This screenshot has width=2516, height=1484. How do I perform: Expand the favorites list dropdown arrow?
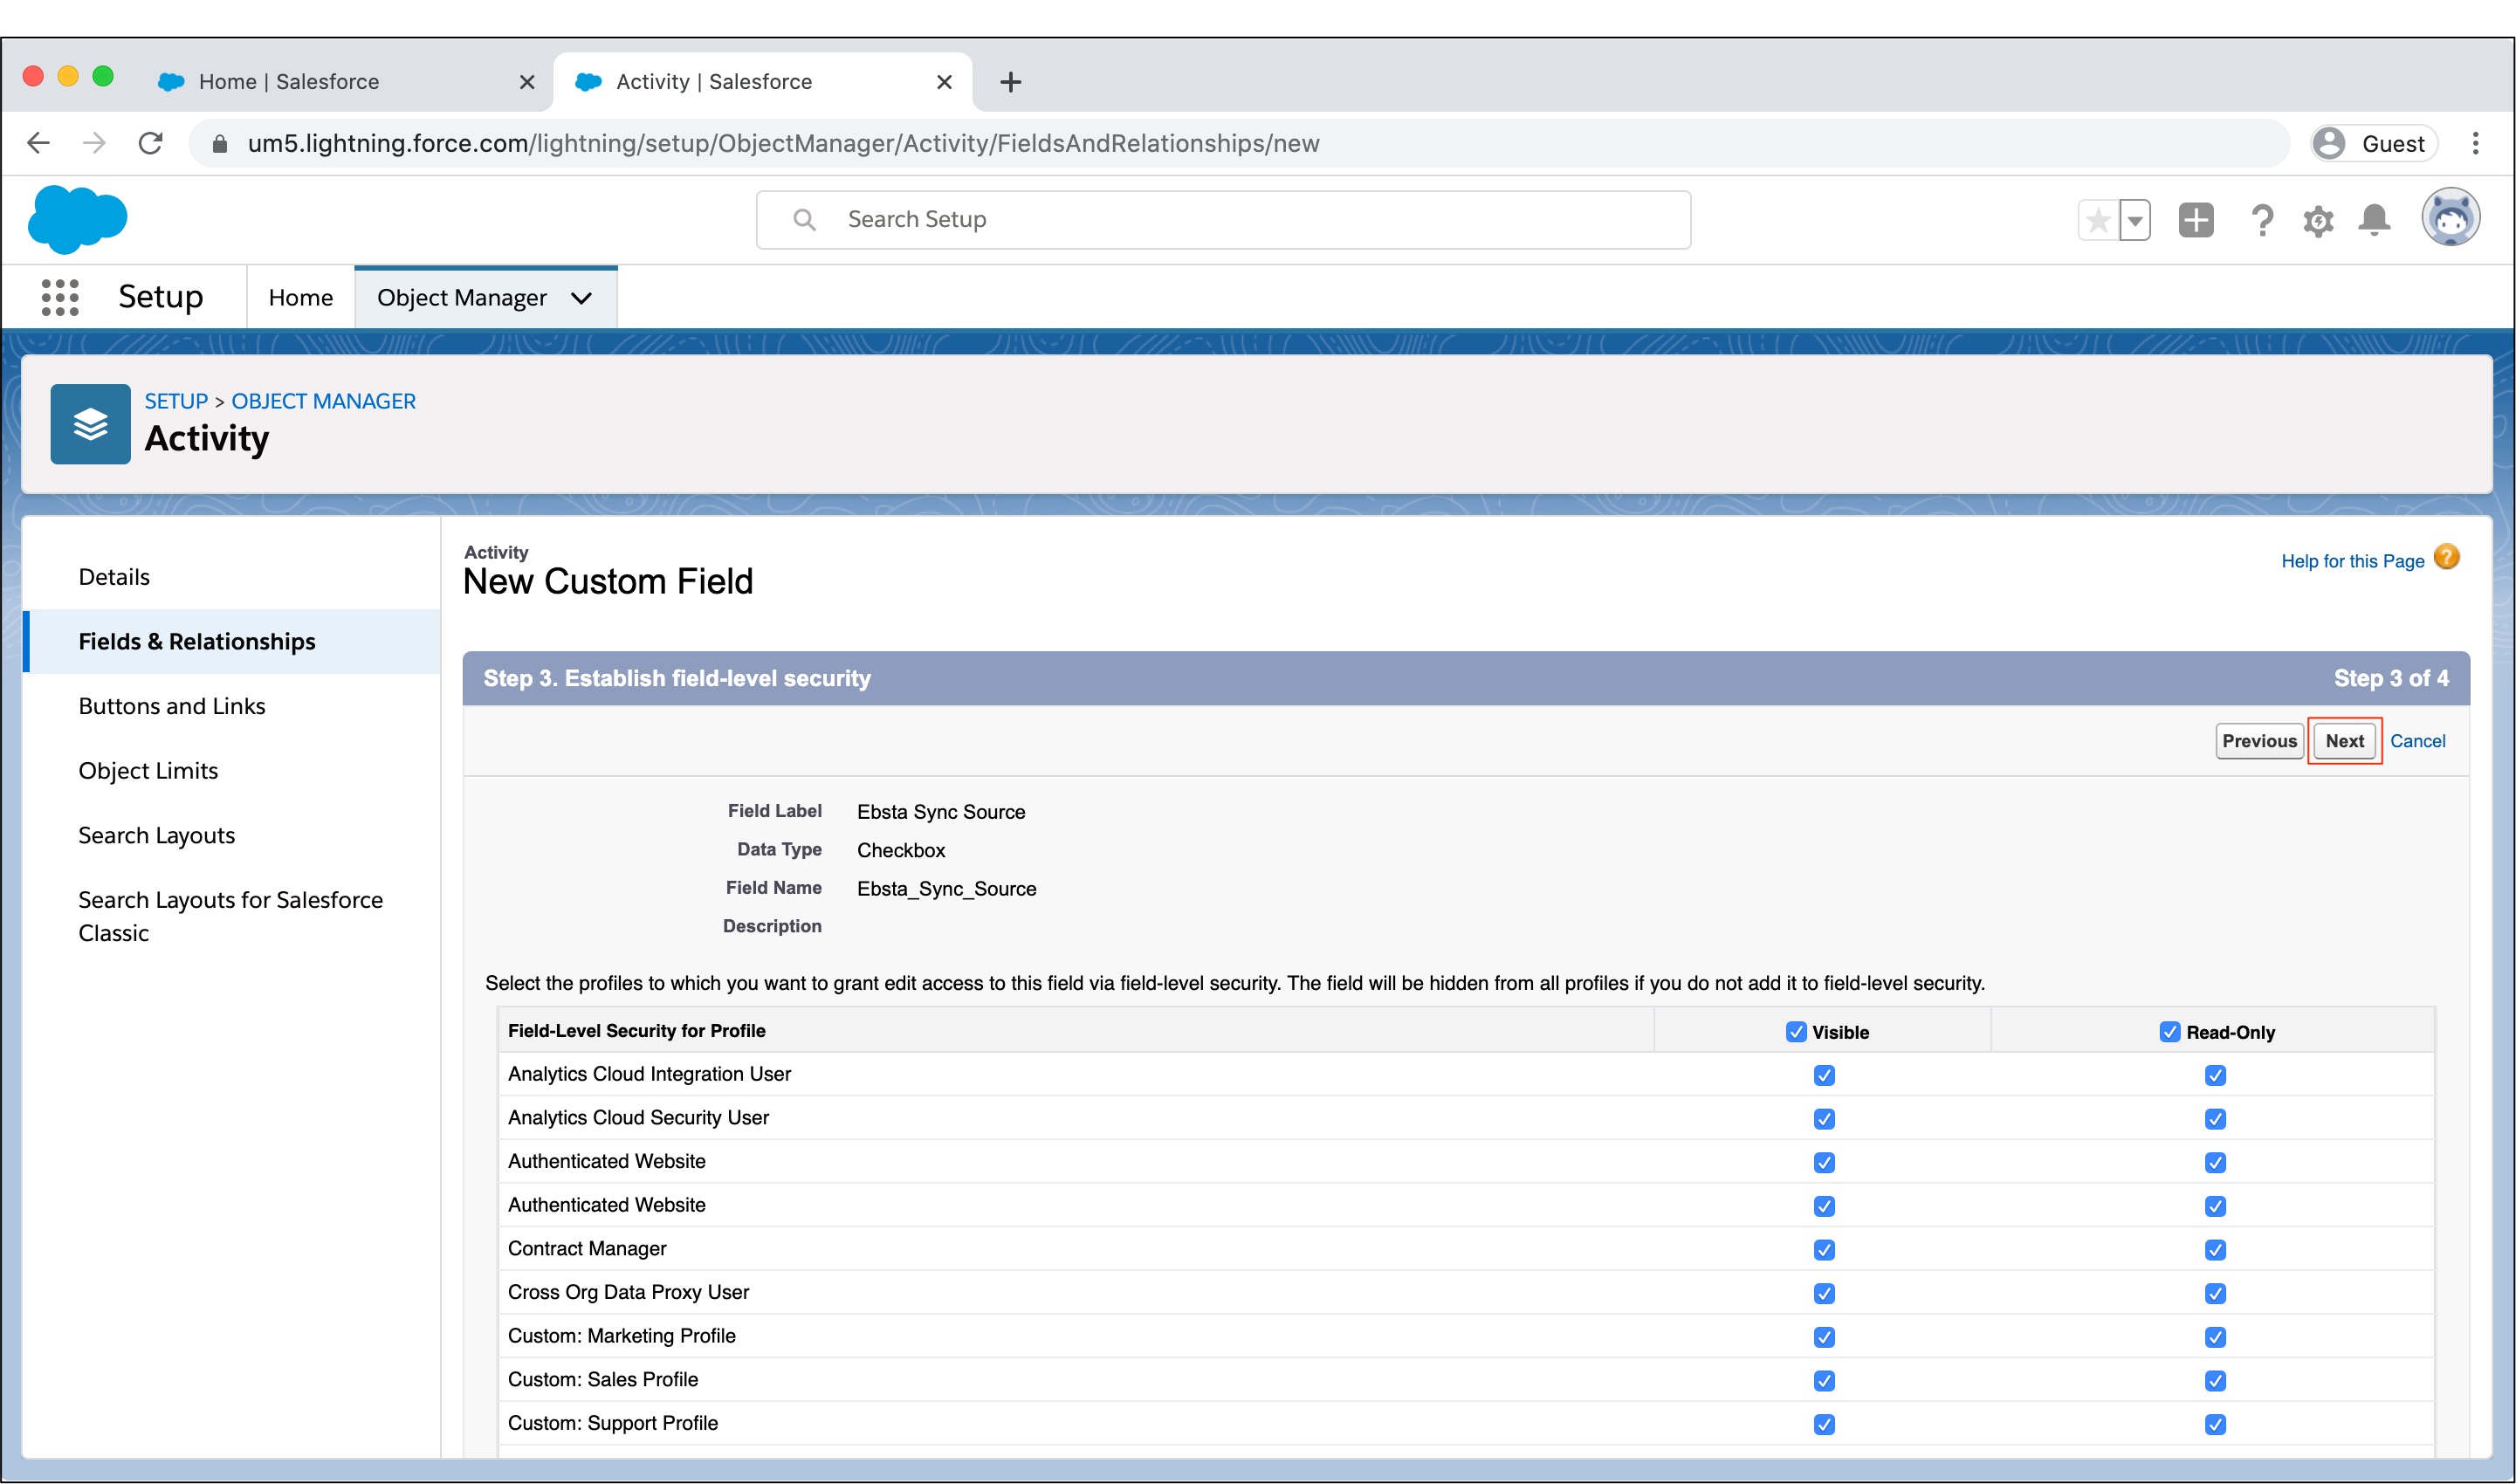coord(2135,220)
